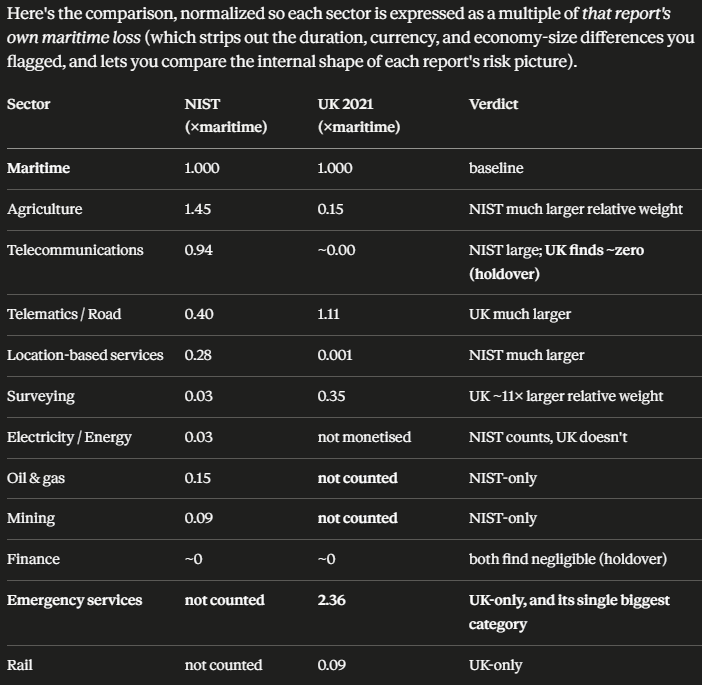Click the Agriculture NIST value 1.45
This screenshot has height=685, width=702.
(197, 209)
